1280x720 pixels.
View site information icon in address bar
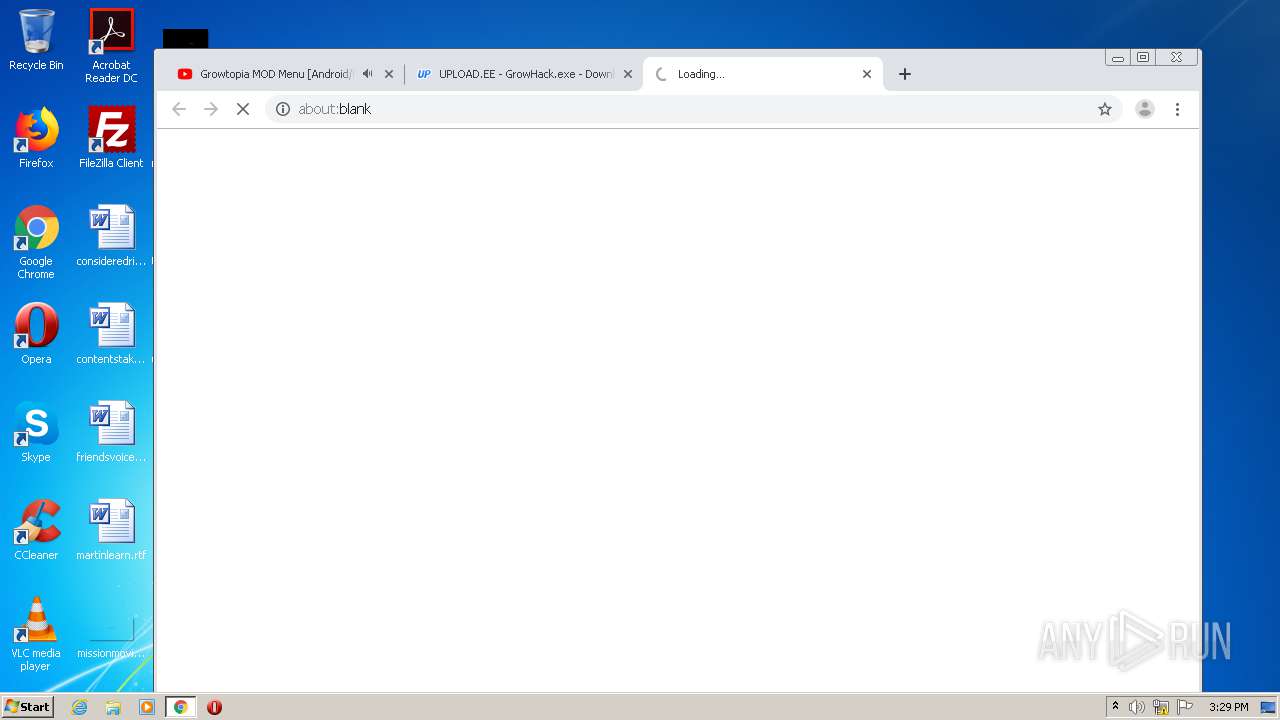[x=283, y=109]
